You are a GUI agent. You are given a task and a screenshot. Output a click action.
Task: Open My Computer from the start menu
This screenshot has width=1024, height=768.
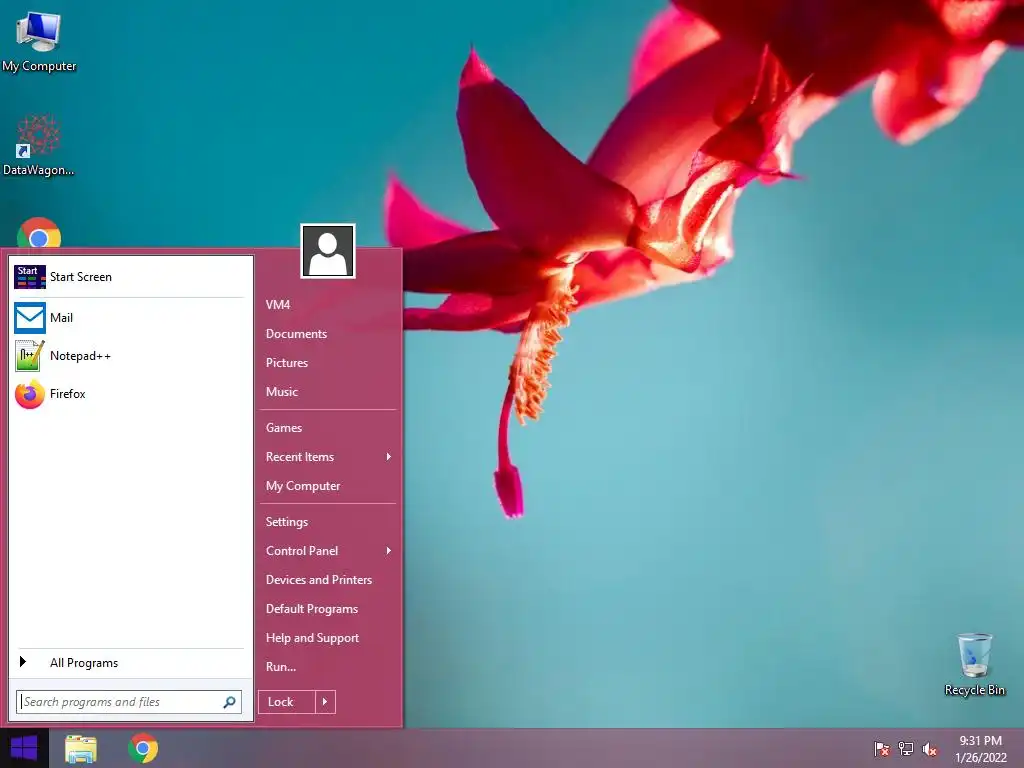click(303, 486)
